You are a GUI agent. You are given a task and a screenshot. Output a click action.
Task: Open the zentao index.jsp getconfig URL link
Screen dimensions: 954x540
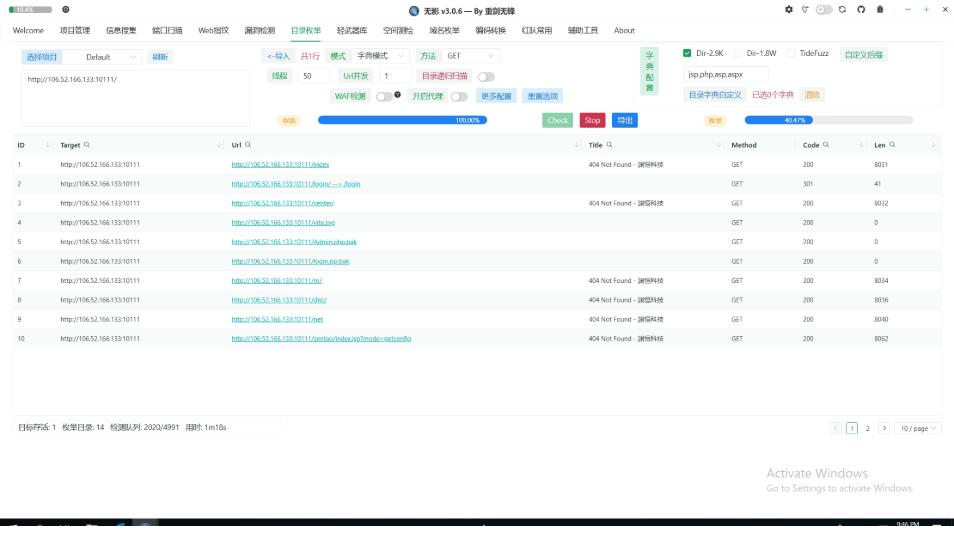[321, 339]
